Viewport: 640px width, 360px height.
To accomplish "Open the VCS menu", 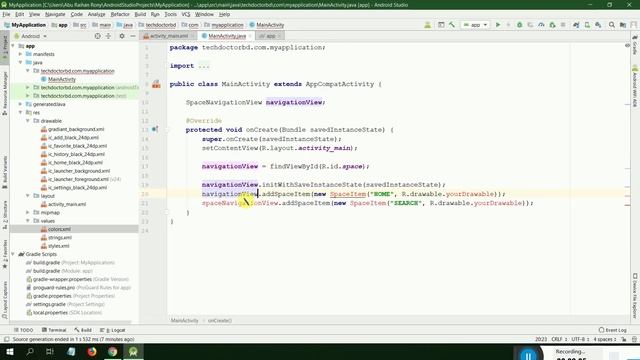I will pyautogui.click(x=186, y=14).
